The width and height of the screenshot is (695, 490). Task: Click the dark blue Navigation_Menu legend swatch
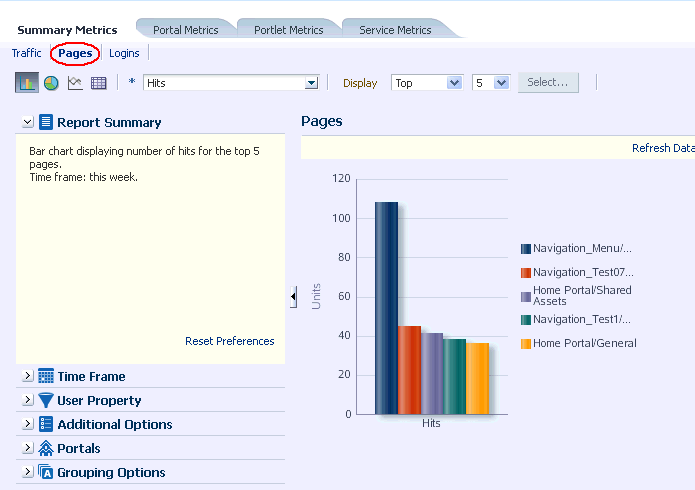(526, 249)
